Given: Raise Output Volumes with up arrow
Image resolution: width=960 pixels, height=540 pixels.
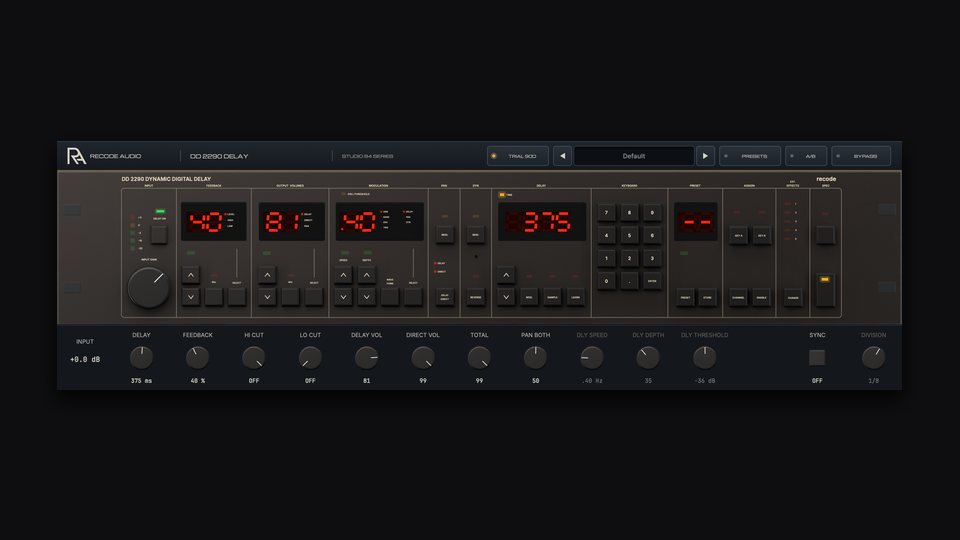Looking at the screenshot, I should coord(267,275).
